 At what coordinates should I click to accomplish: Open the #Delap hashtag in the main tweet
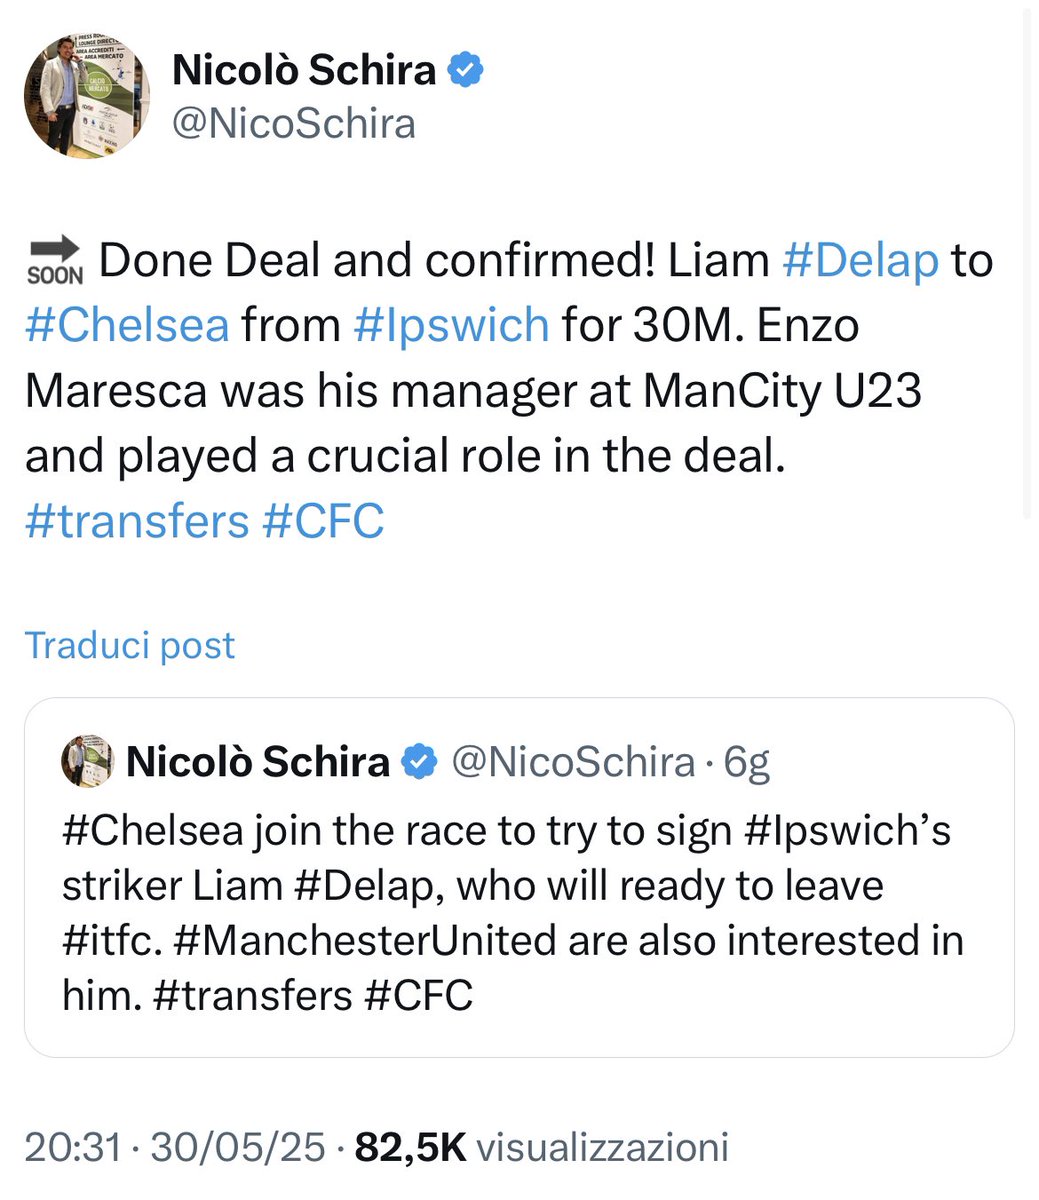tap(860, 260)
